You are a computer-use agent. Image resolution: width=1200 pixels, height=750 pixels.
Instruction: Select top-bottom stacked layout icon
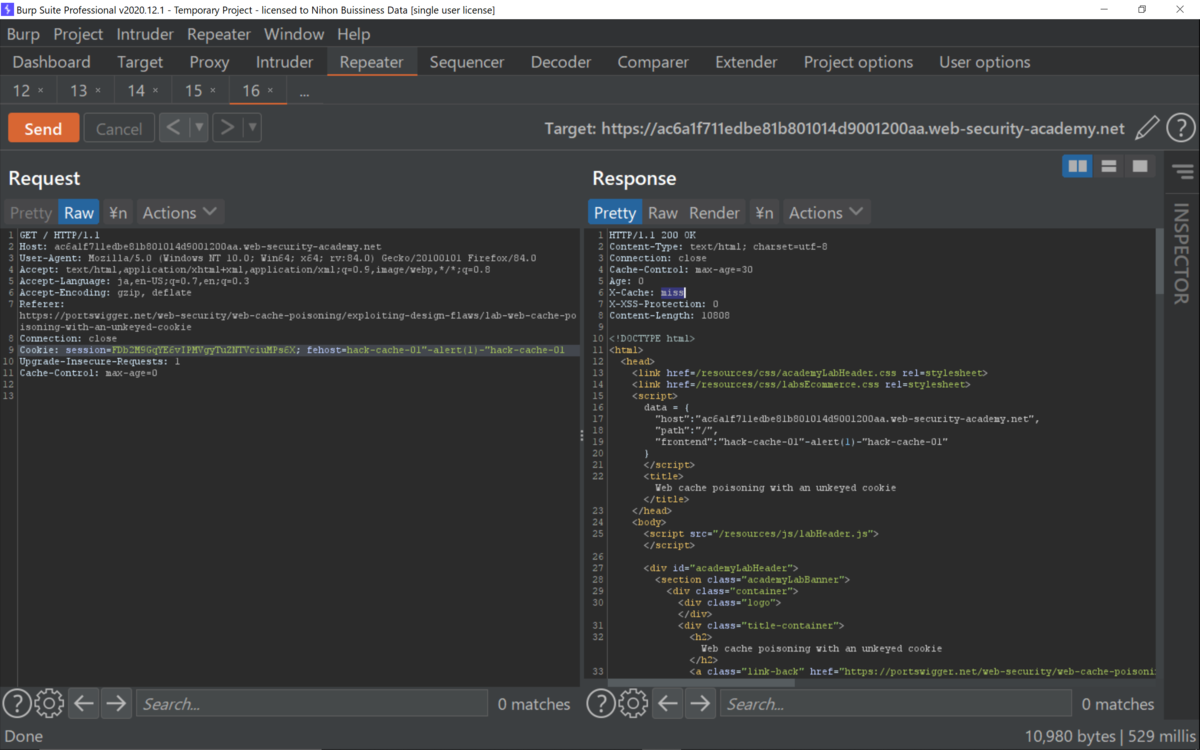[x=1108, y=166]
